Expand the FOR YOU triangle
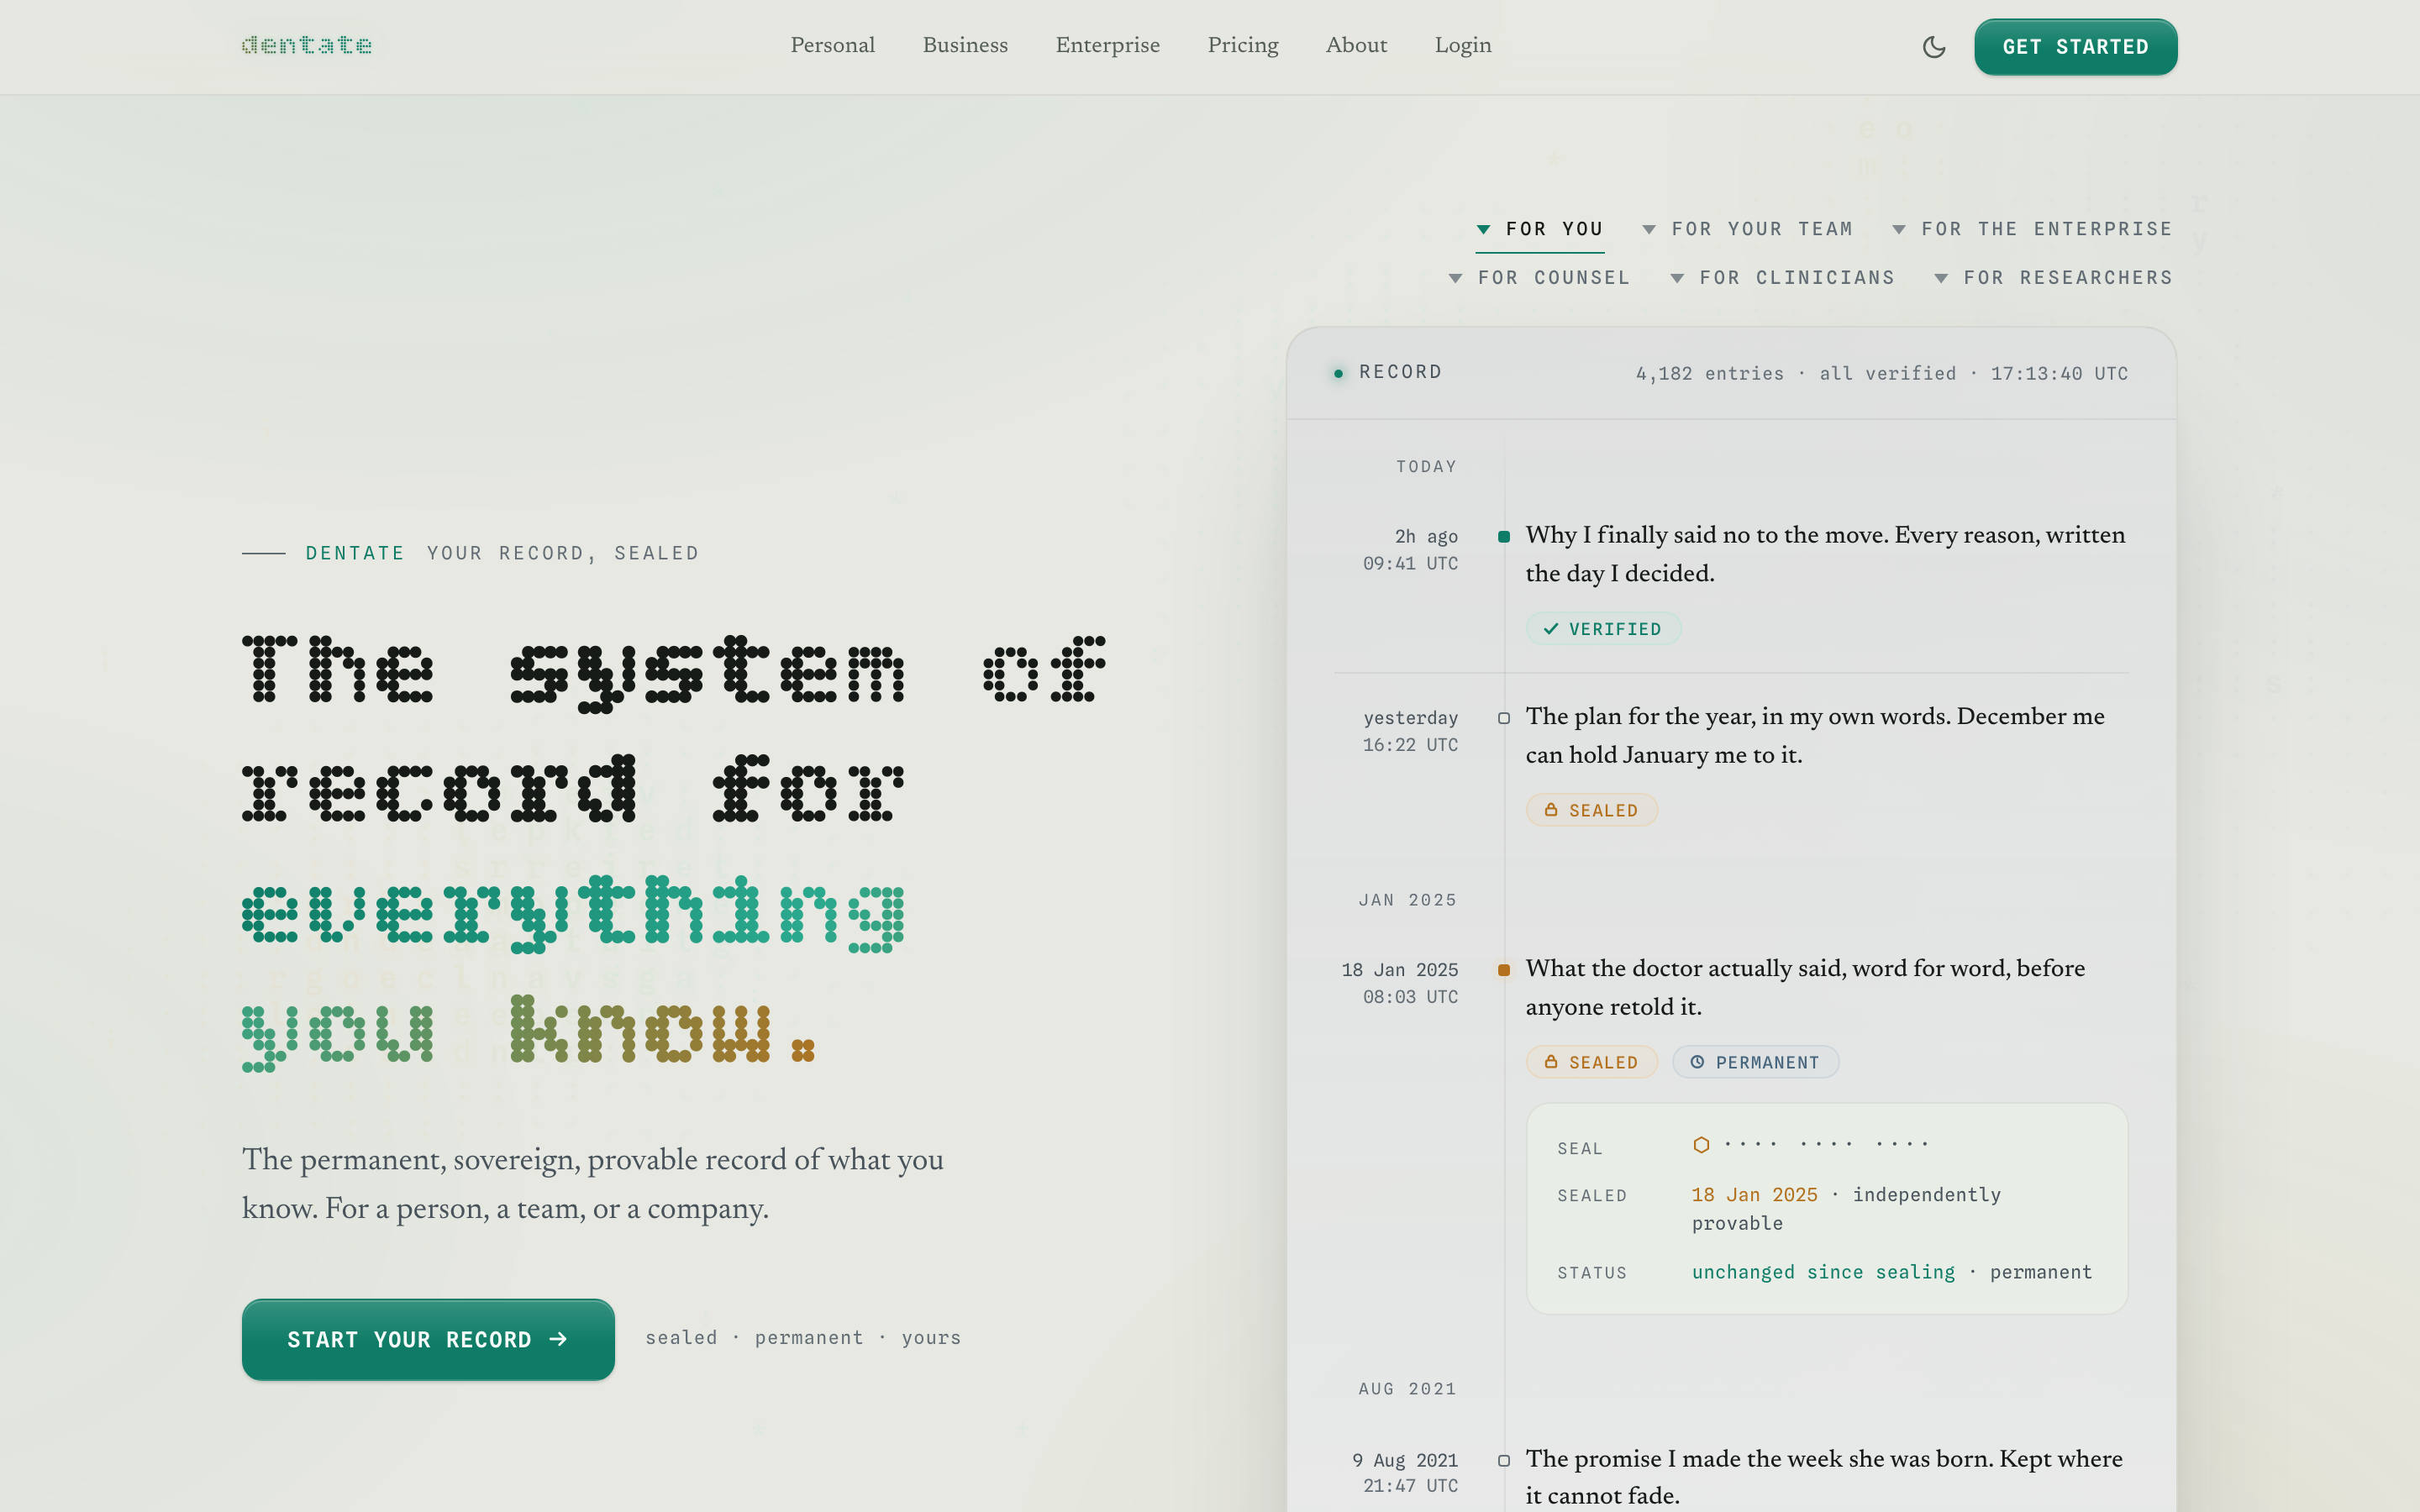The image size is (2420, 1512). click(1484, 230)
